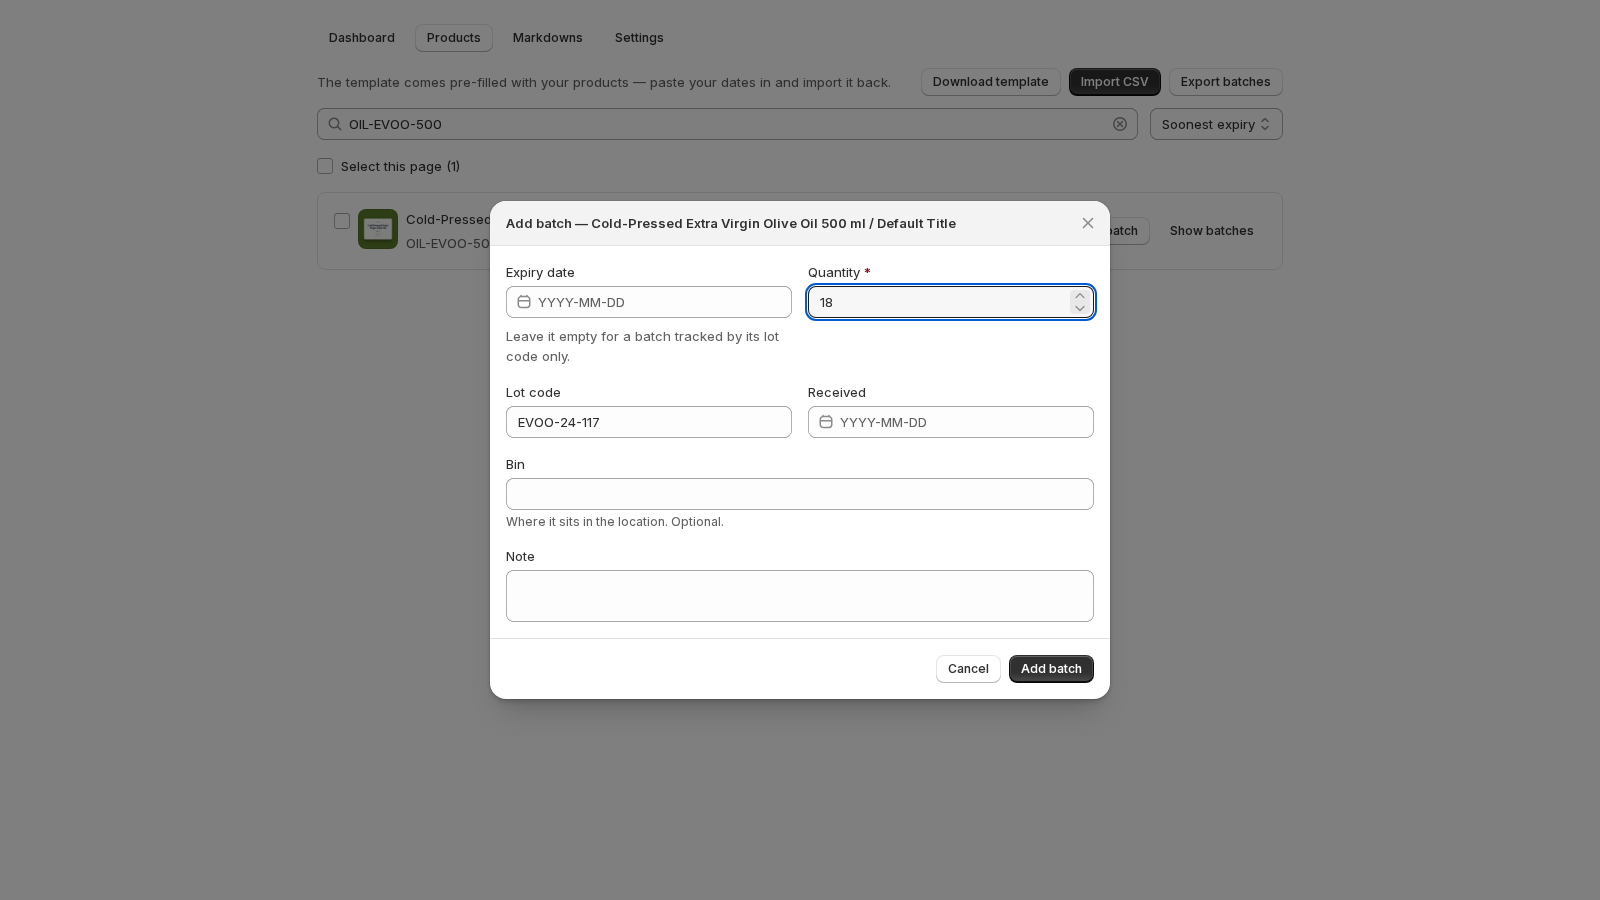Open the Dashboard tab
The height and width of the screenshot is (900, 1600).
coord(362,38)
